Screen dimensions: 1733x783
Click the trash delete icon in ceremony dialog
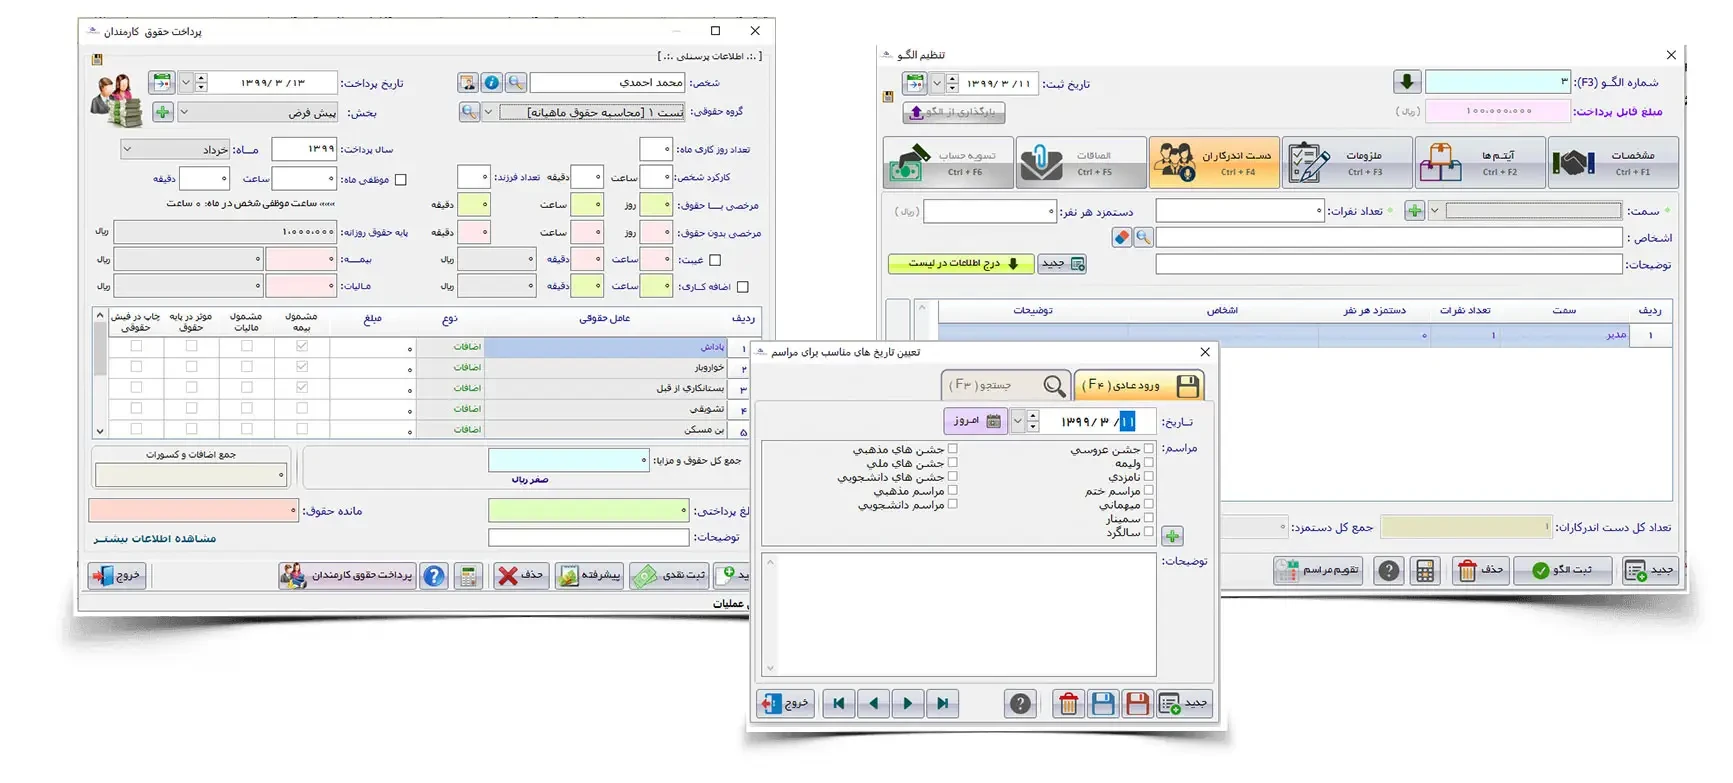coord(1068,704)
